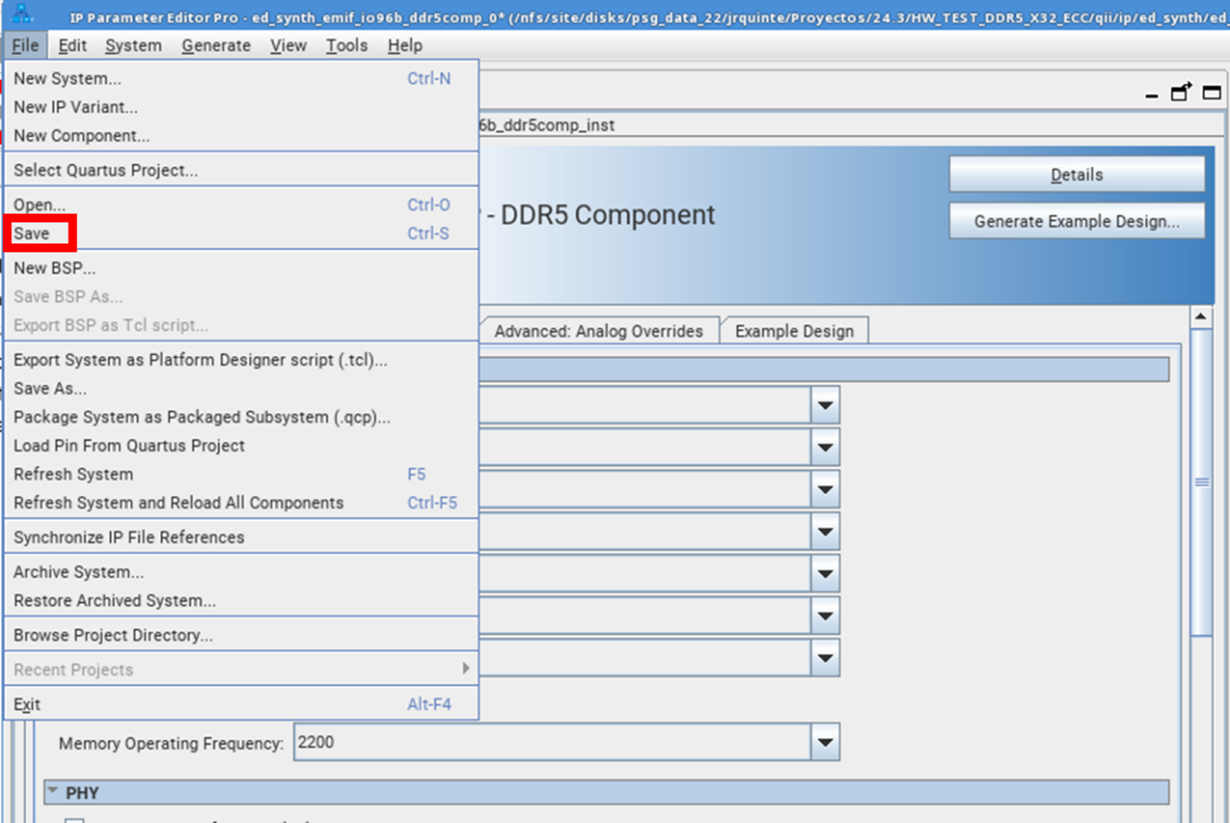This screenshot has width=1230, height=823.
Task: Open the Generate menu
Action: point(216,45)
